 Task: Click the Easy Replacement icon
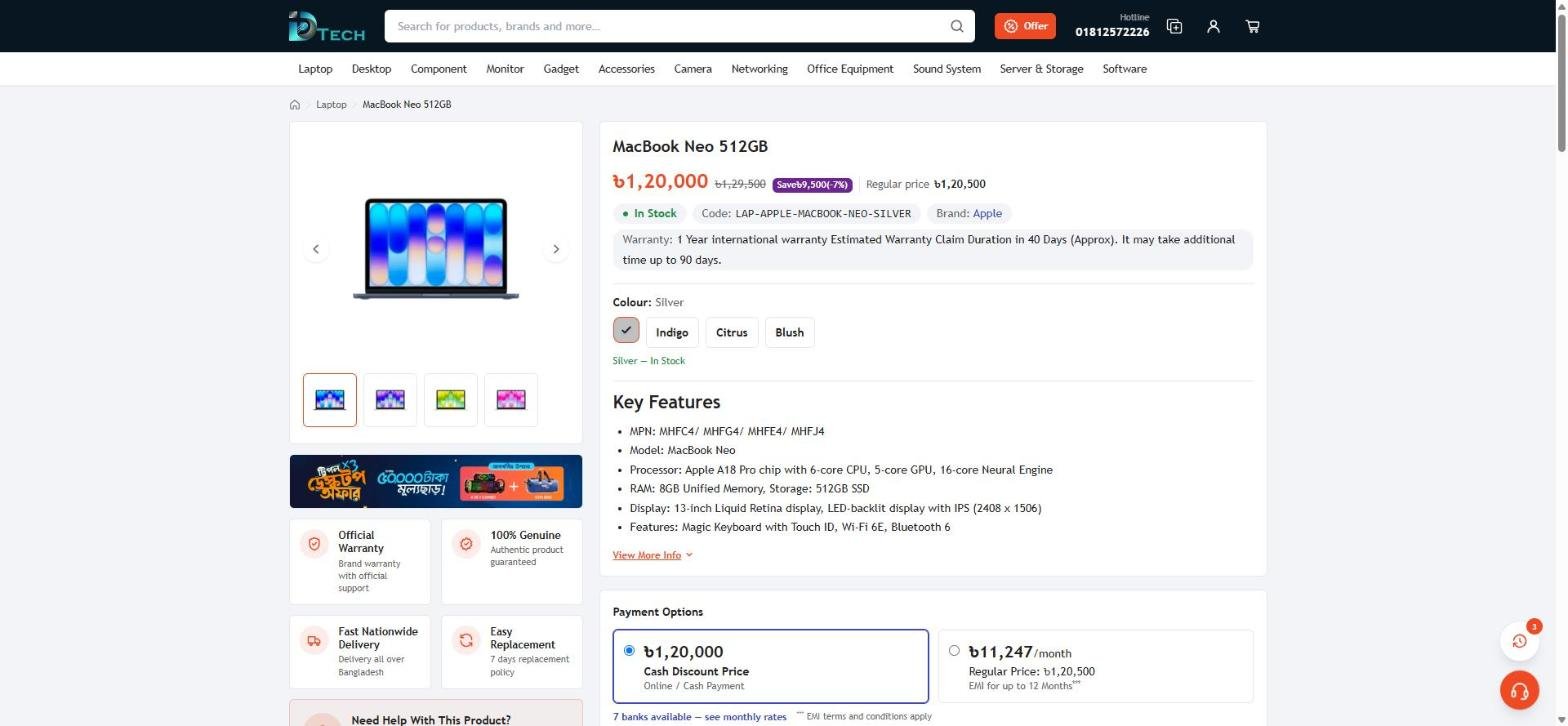(466, 641)
